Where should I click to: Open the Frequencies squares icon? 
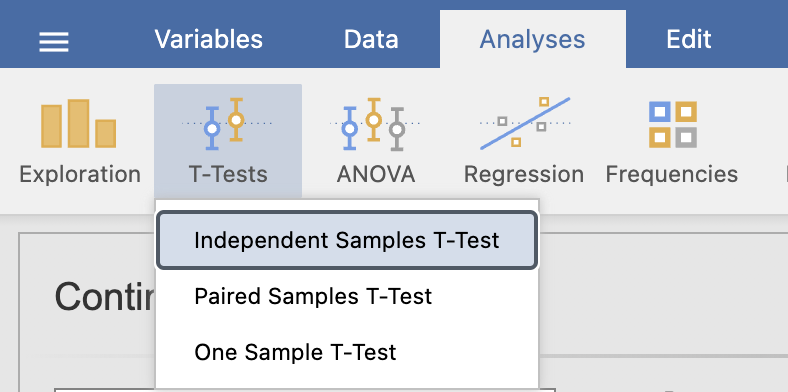click(x=672, y=124)
